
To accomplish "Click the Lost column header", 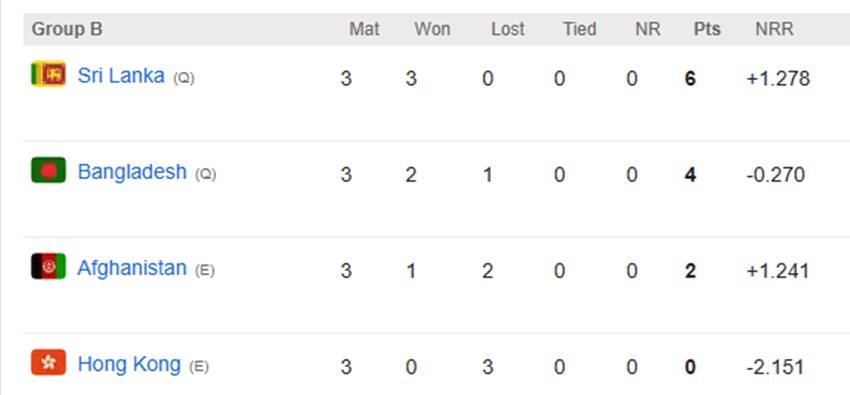I will [508, 29].
